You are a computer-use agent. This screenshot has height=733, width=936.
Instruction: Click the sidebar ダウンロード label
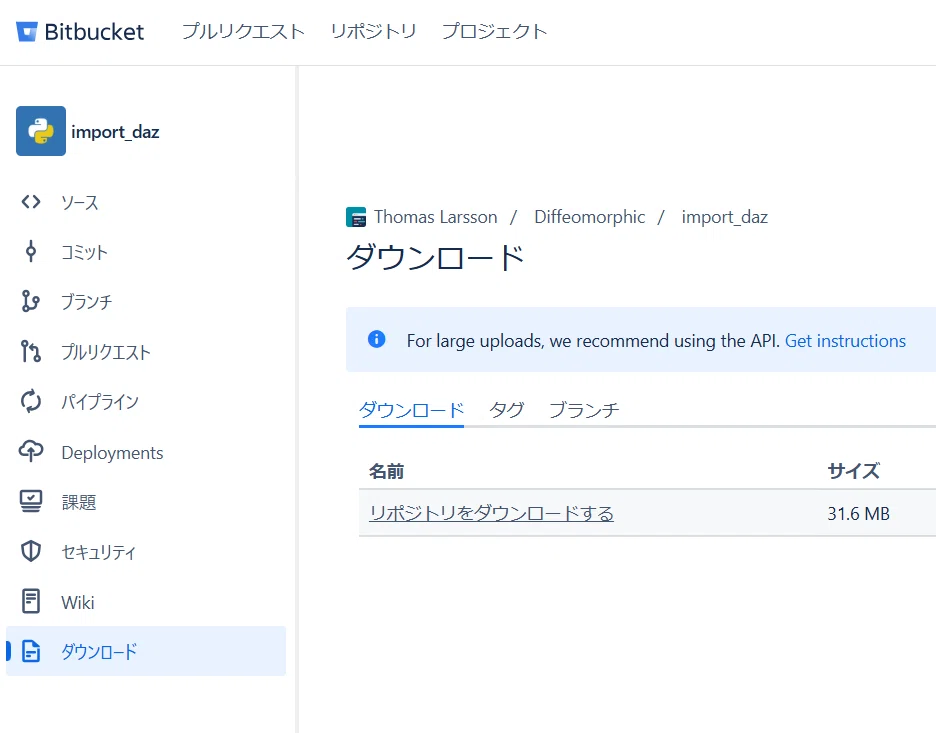point(100,651)
